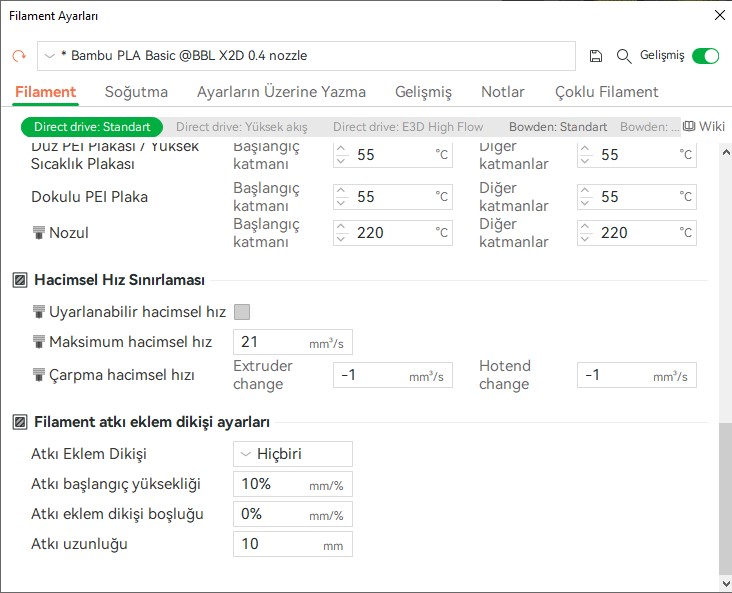
Task: Increase Nozul Başlangıç katmanı temperature stepper
Action: click(x=341, y=227)
